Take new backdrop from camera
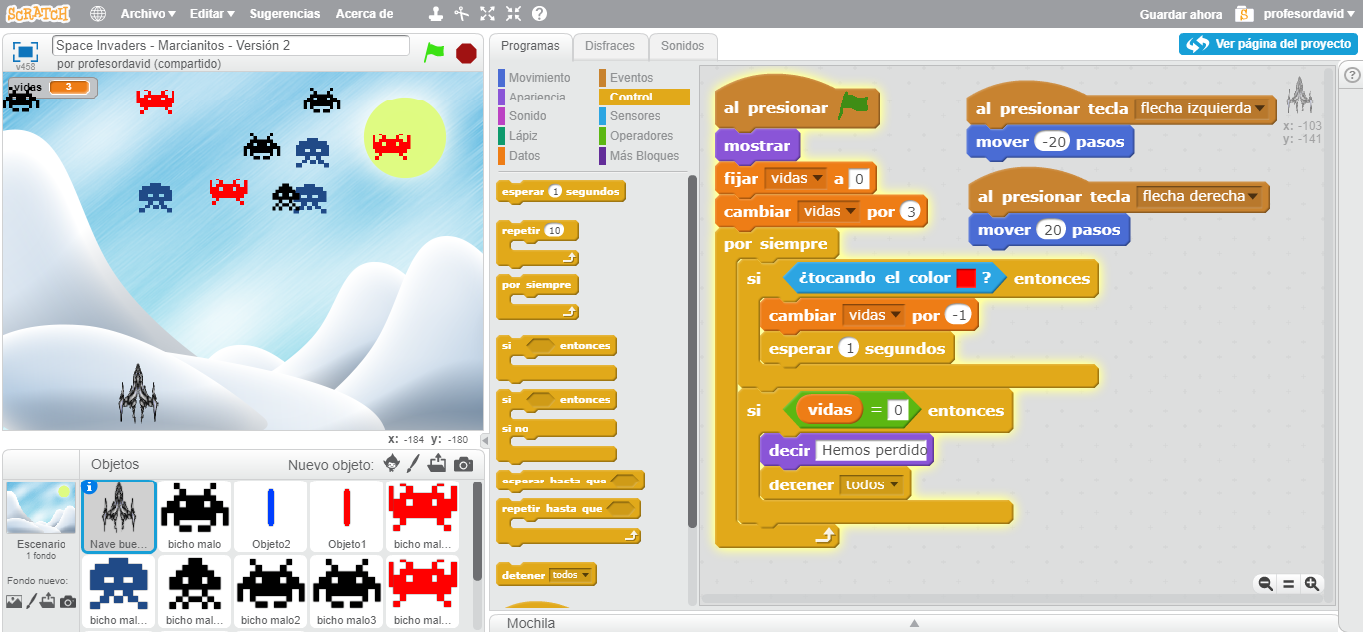The height and width of the screenshot is (632, 1364). (x=68, y=601)
